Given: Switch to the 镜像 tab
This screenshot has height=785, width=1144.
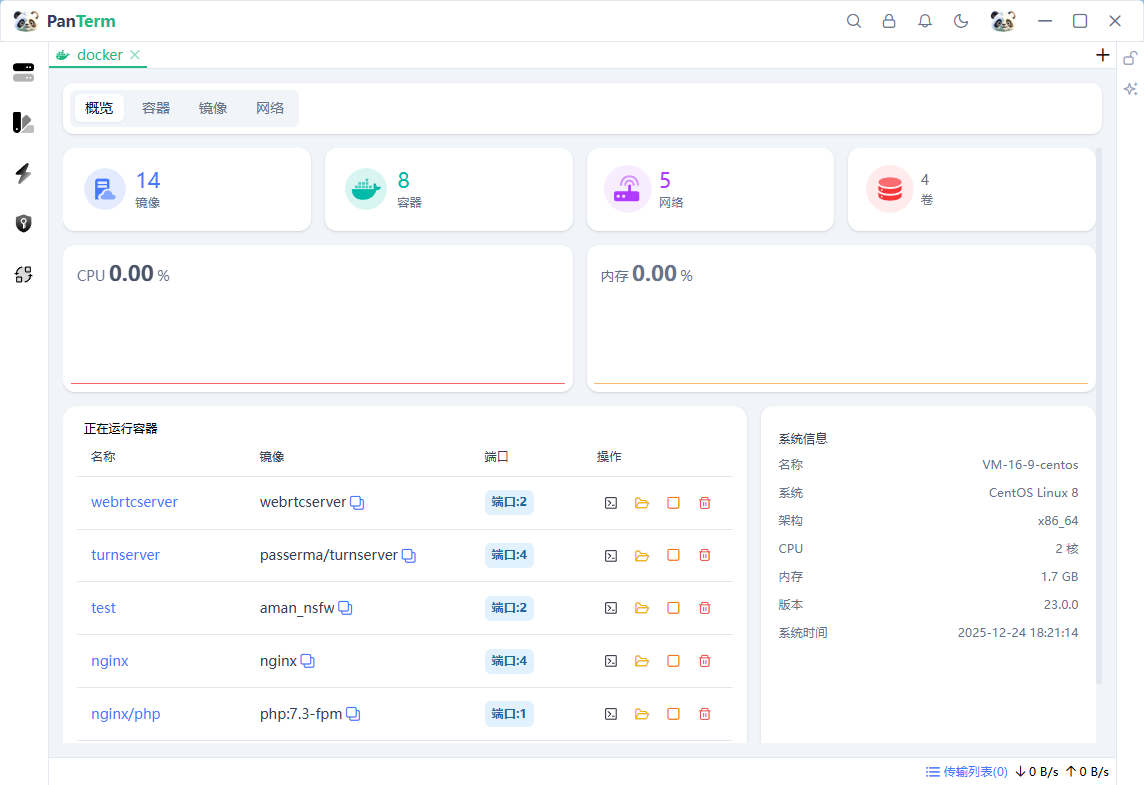Looking at the screenshot, I should click(x=213, y=108).
